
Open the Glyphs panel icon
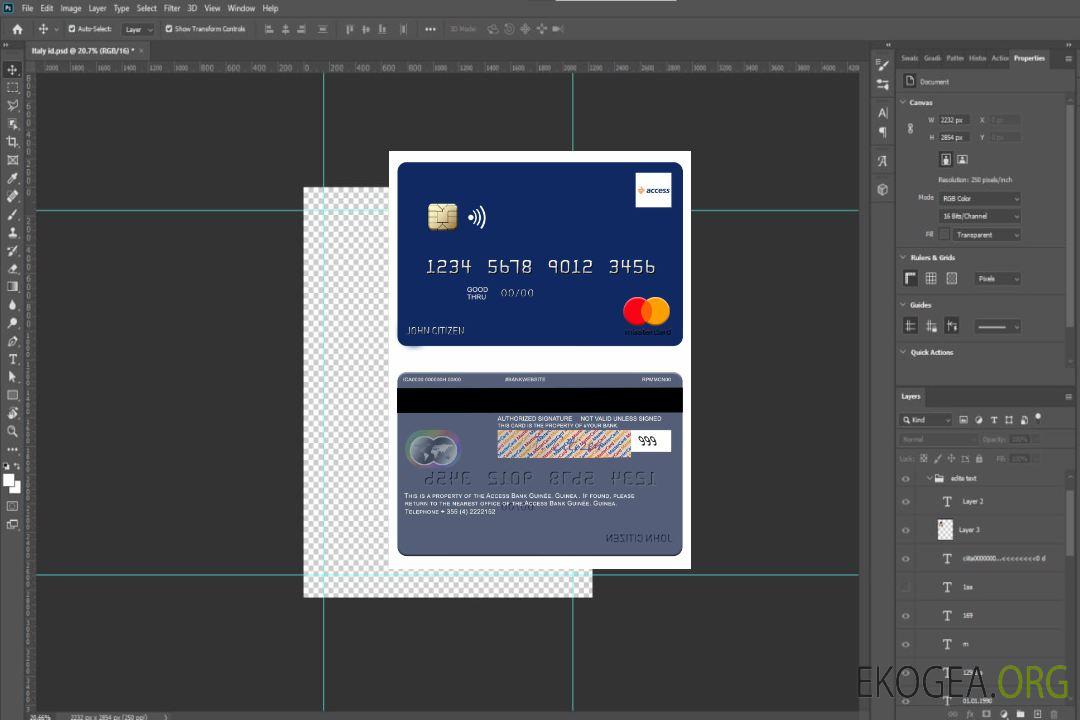882,161
